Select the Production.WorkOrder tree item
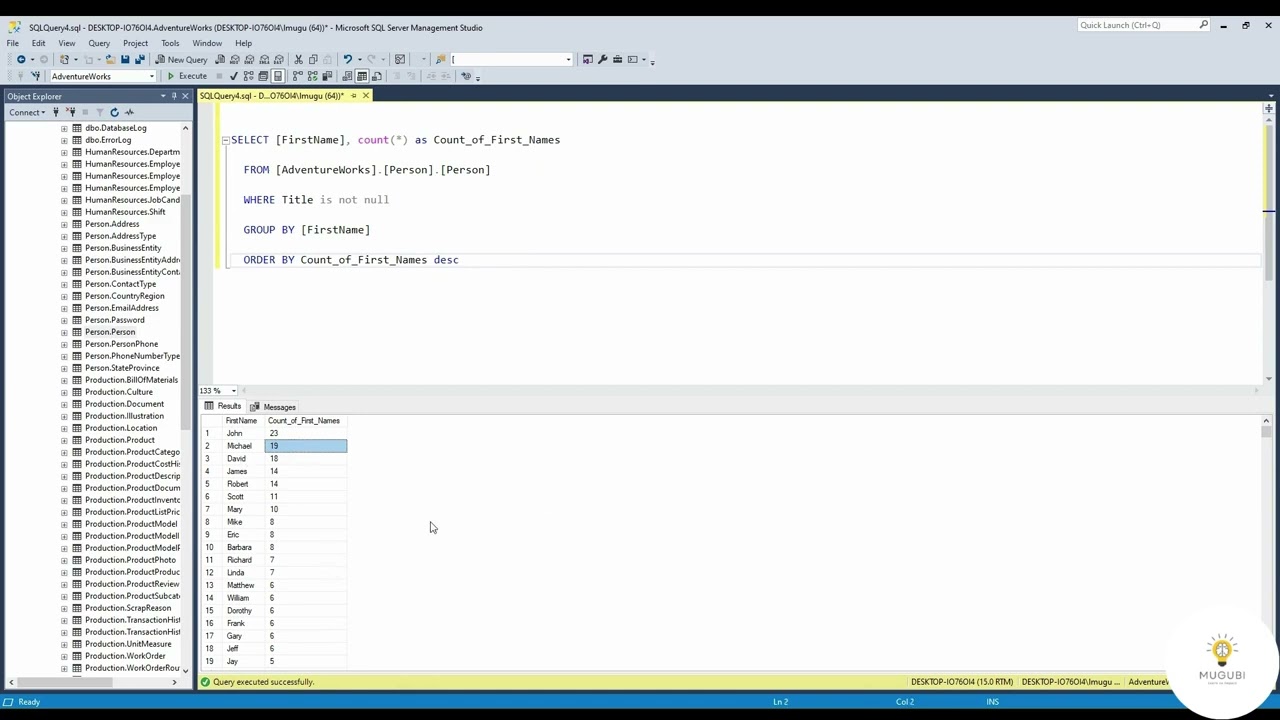The image size is (1280, 720). click(125, 656)
